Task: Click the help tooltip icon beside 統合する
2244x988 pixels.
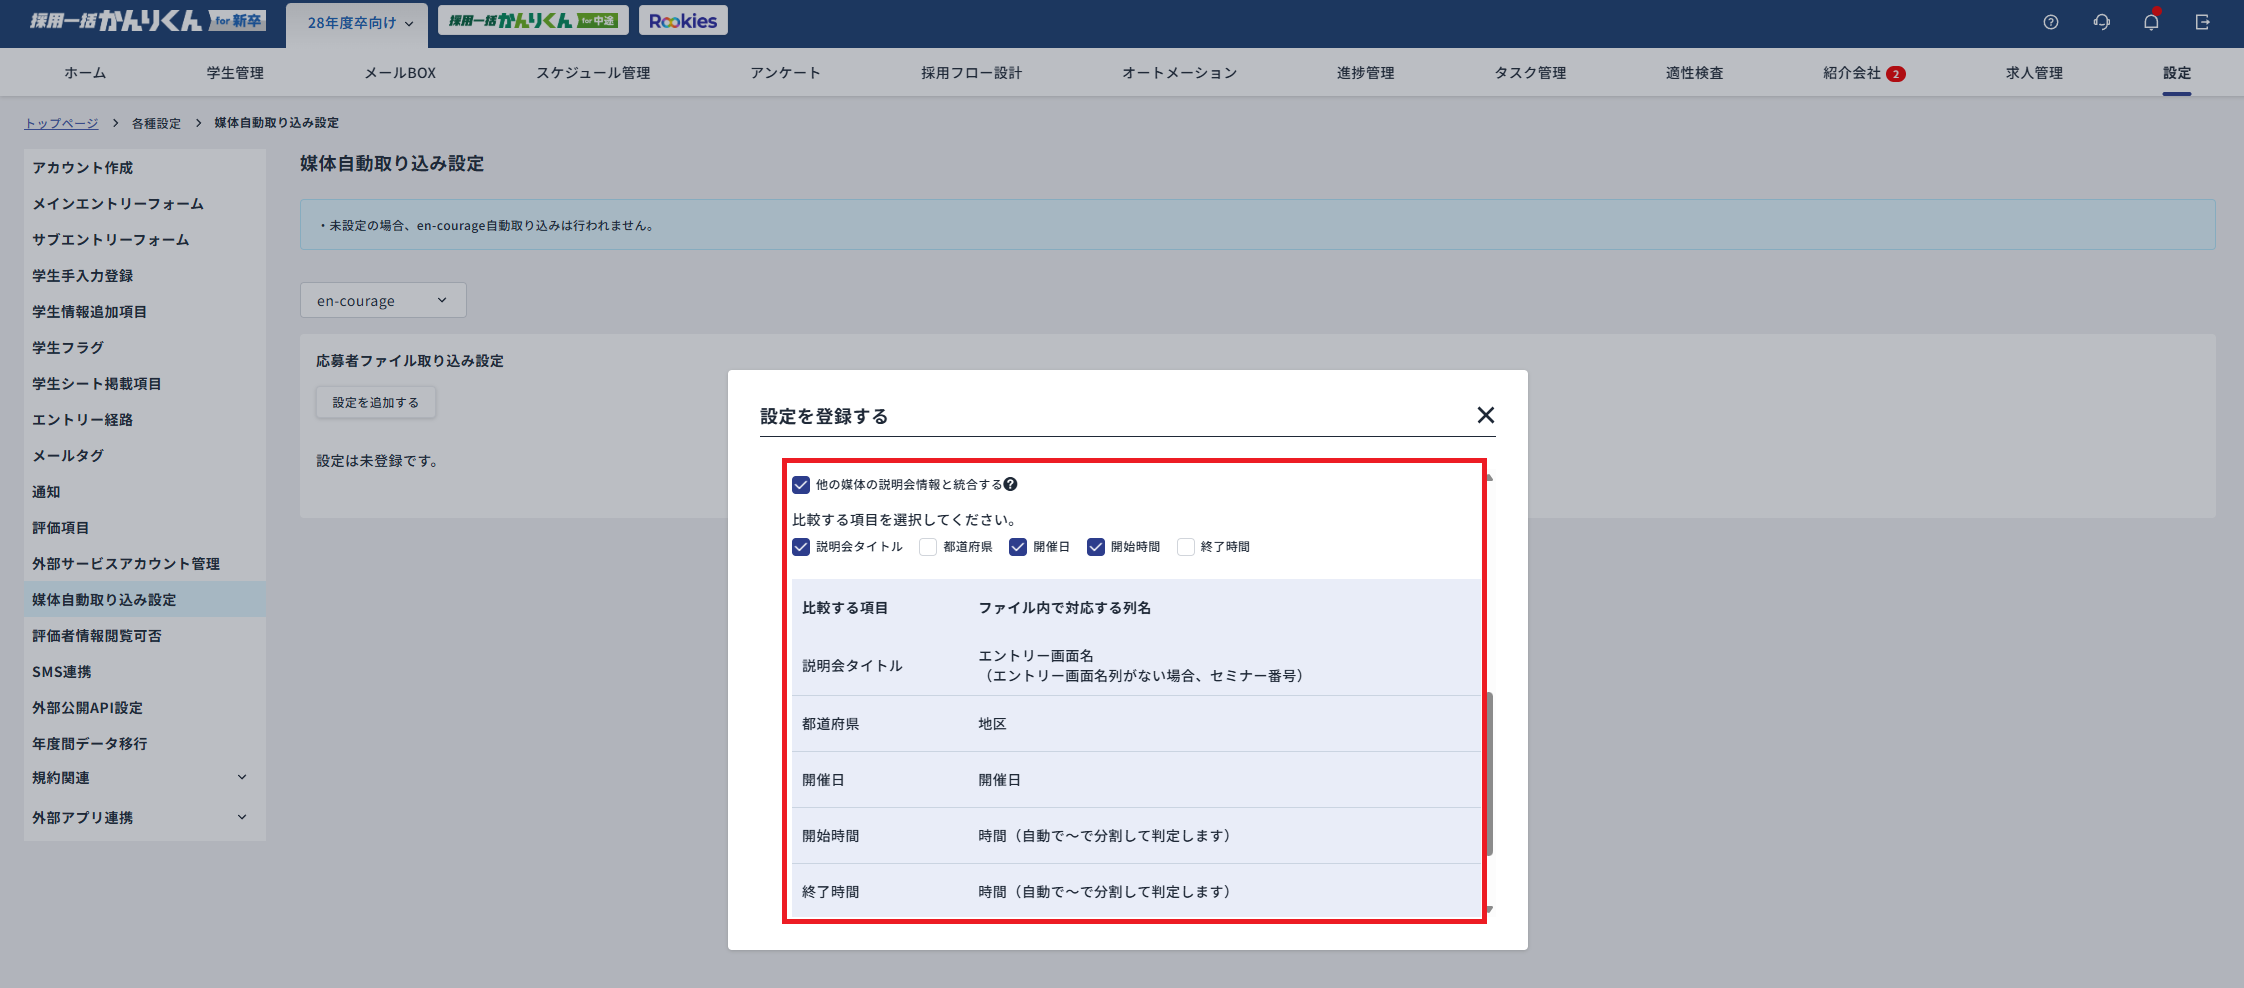Action: point(1011,485)
